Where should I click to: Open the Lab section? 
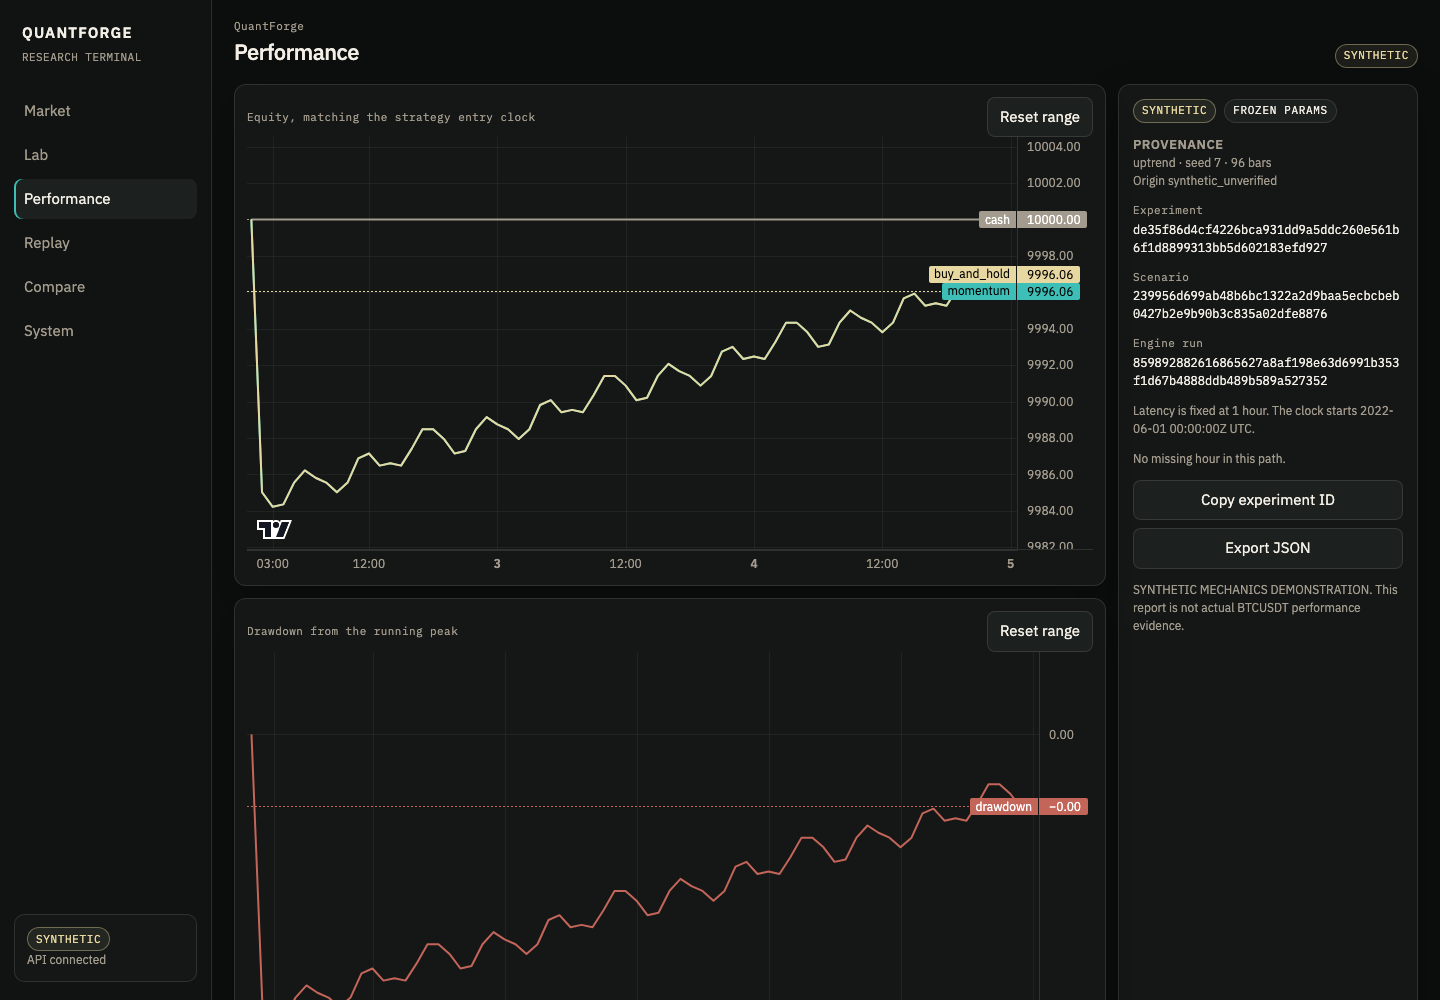point(105,155)
